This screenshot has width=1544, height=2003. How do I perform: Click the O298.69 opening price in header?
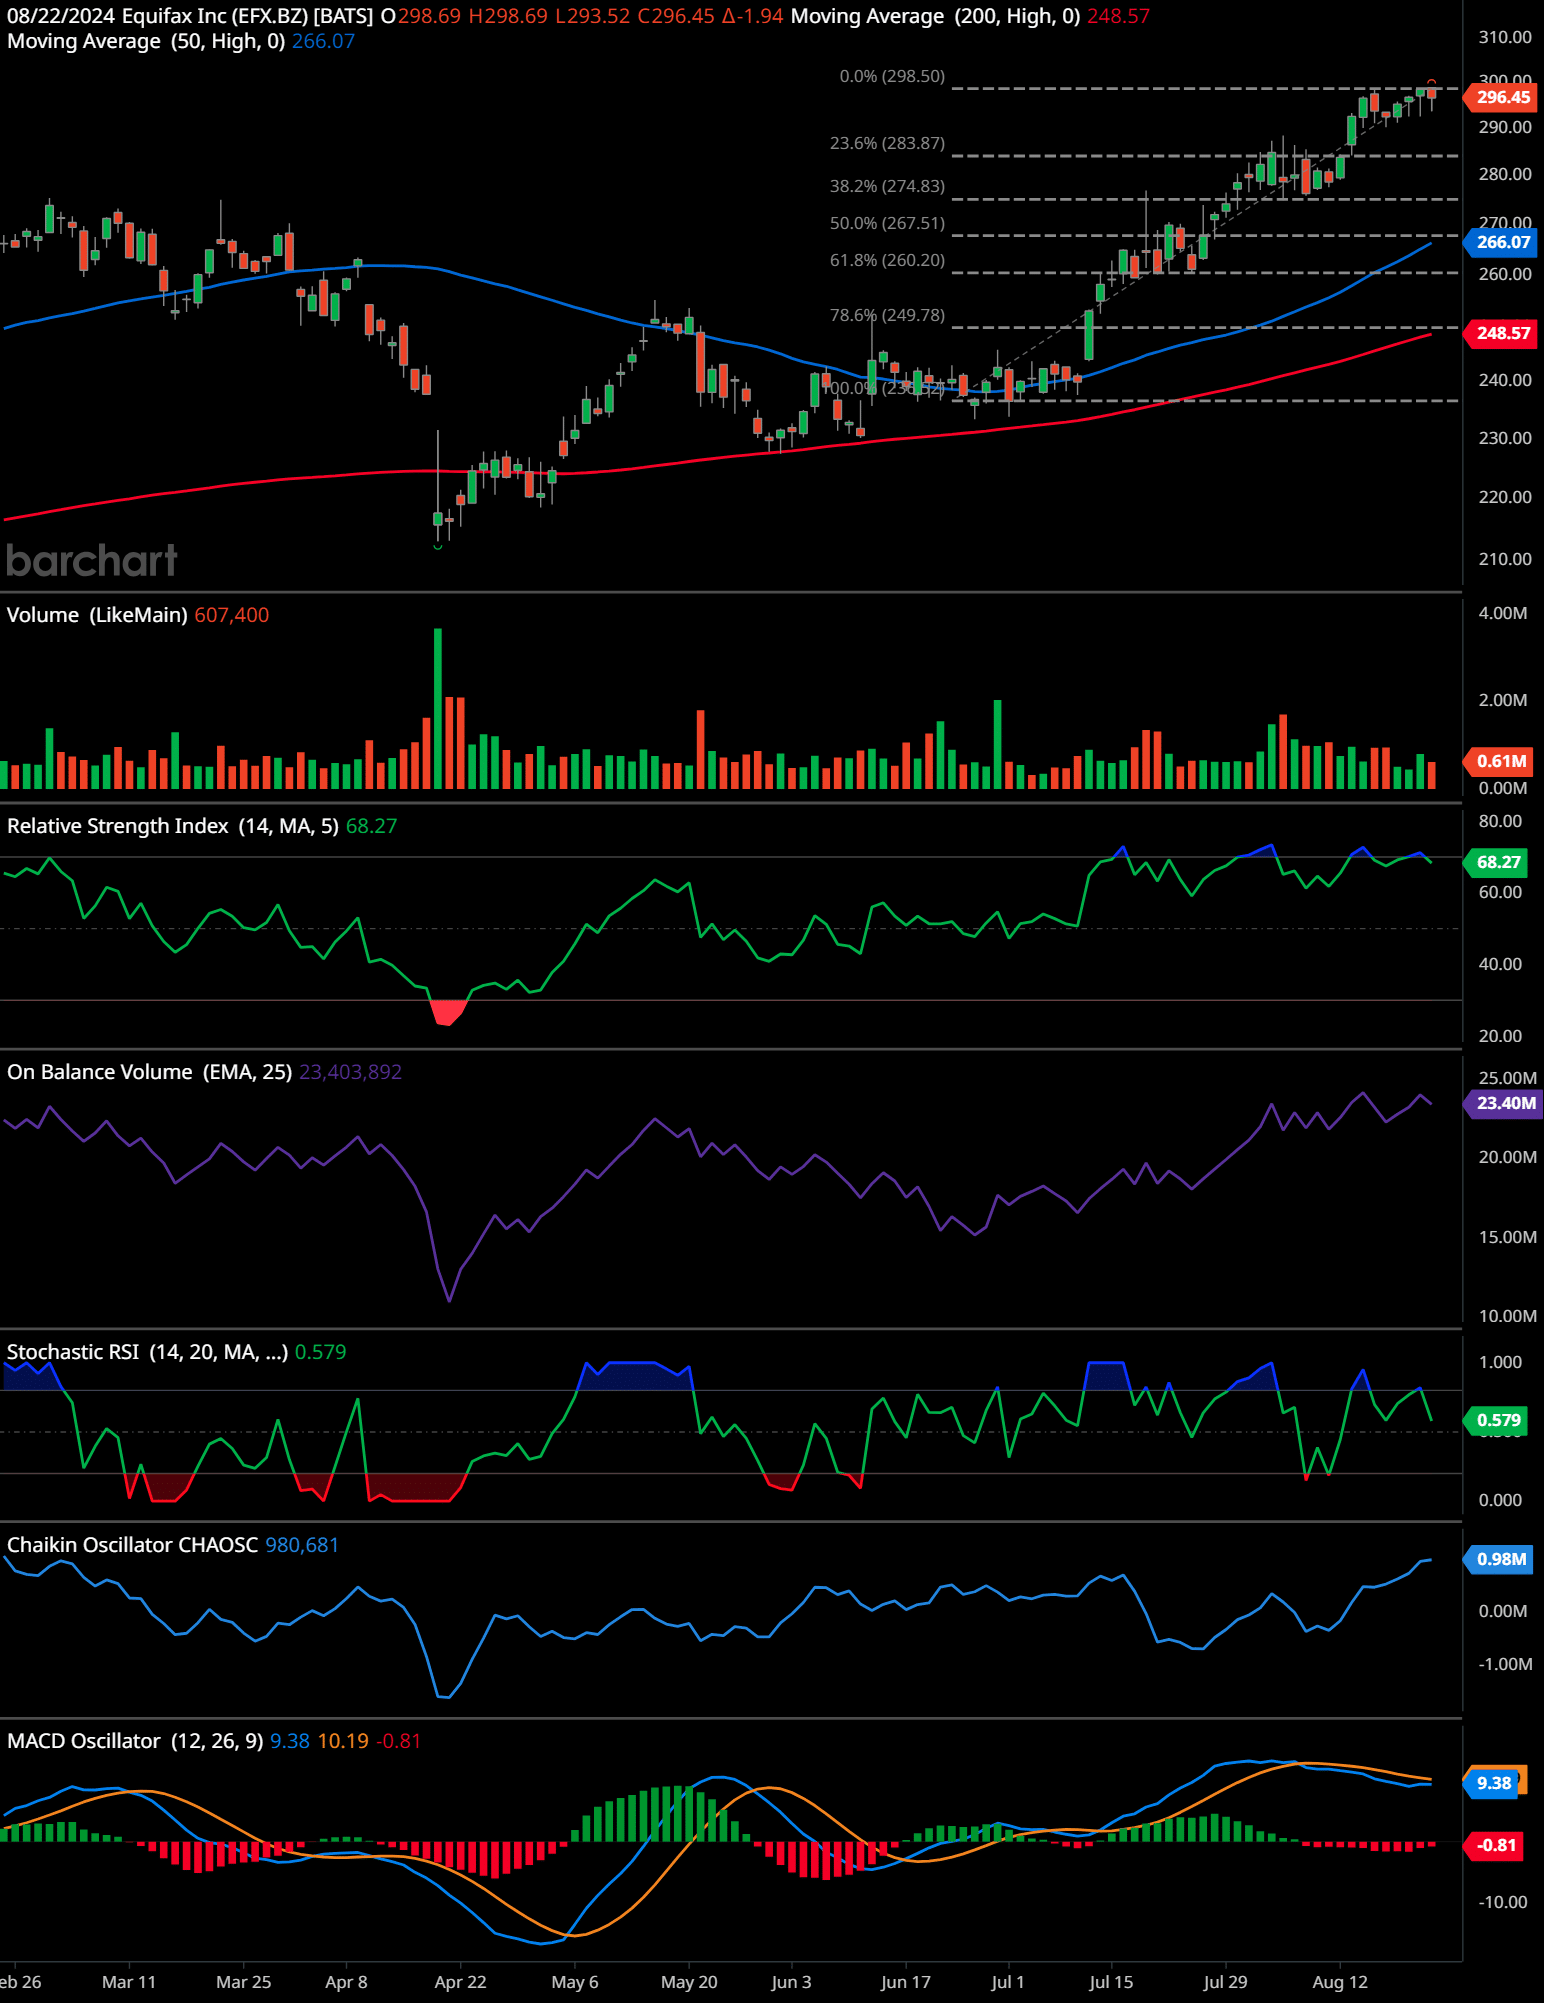[x=421, y=16]
